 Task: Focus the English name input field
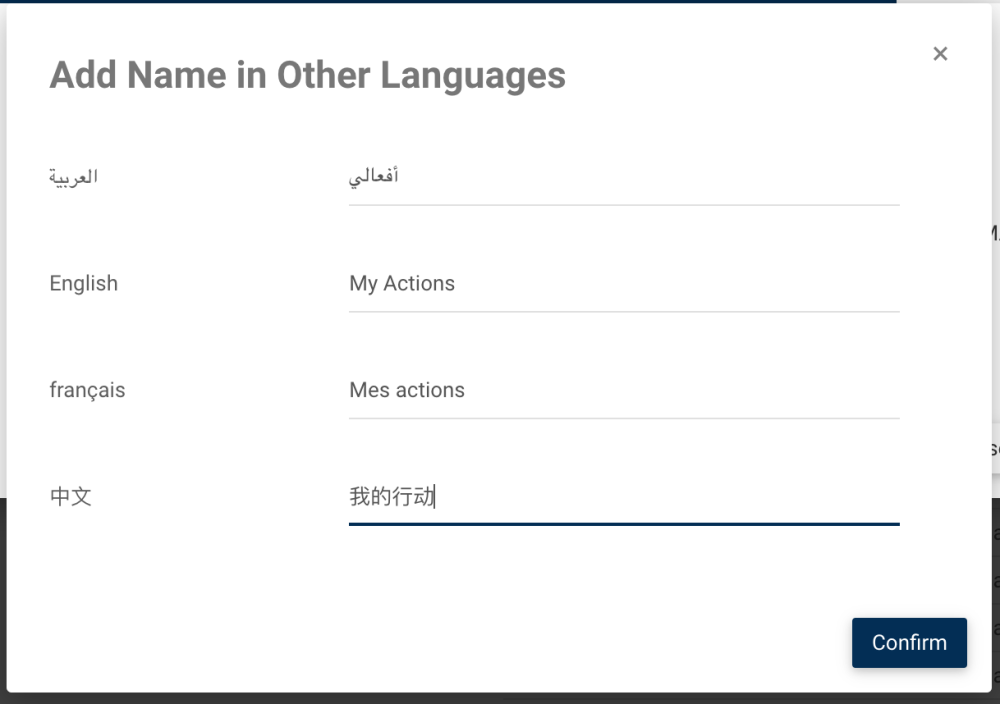click(624, 284)
